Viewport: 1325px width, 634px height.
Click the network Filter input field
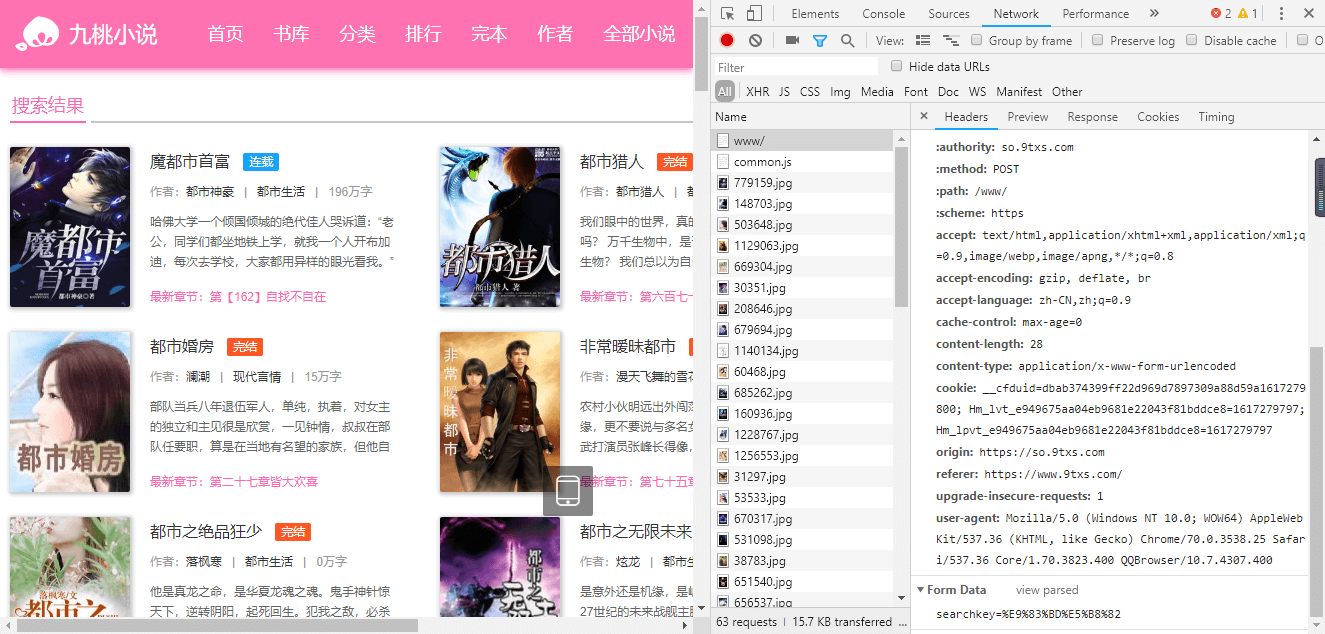[796, 67]
